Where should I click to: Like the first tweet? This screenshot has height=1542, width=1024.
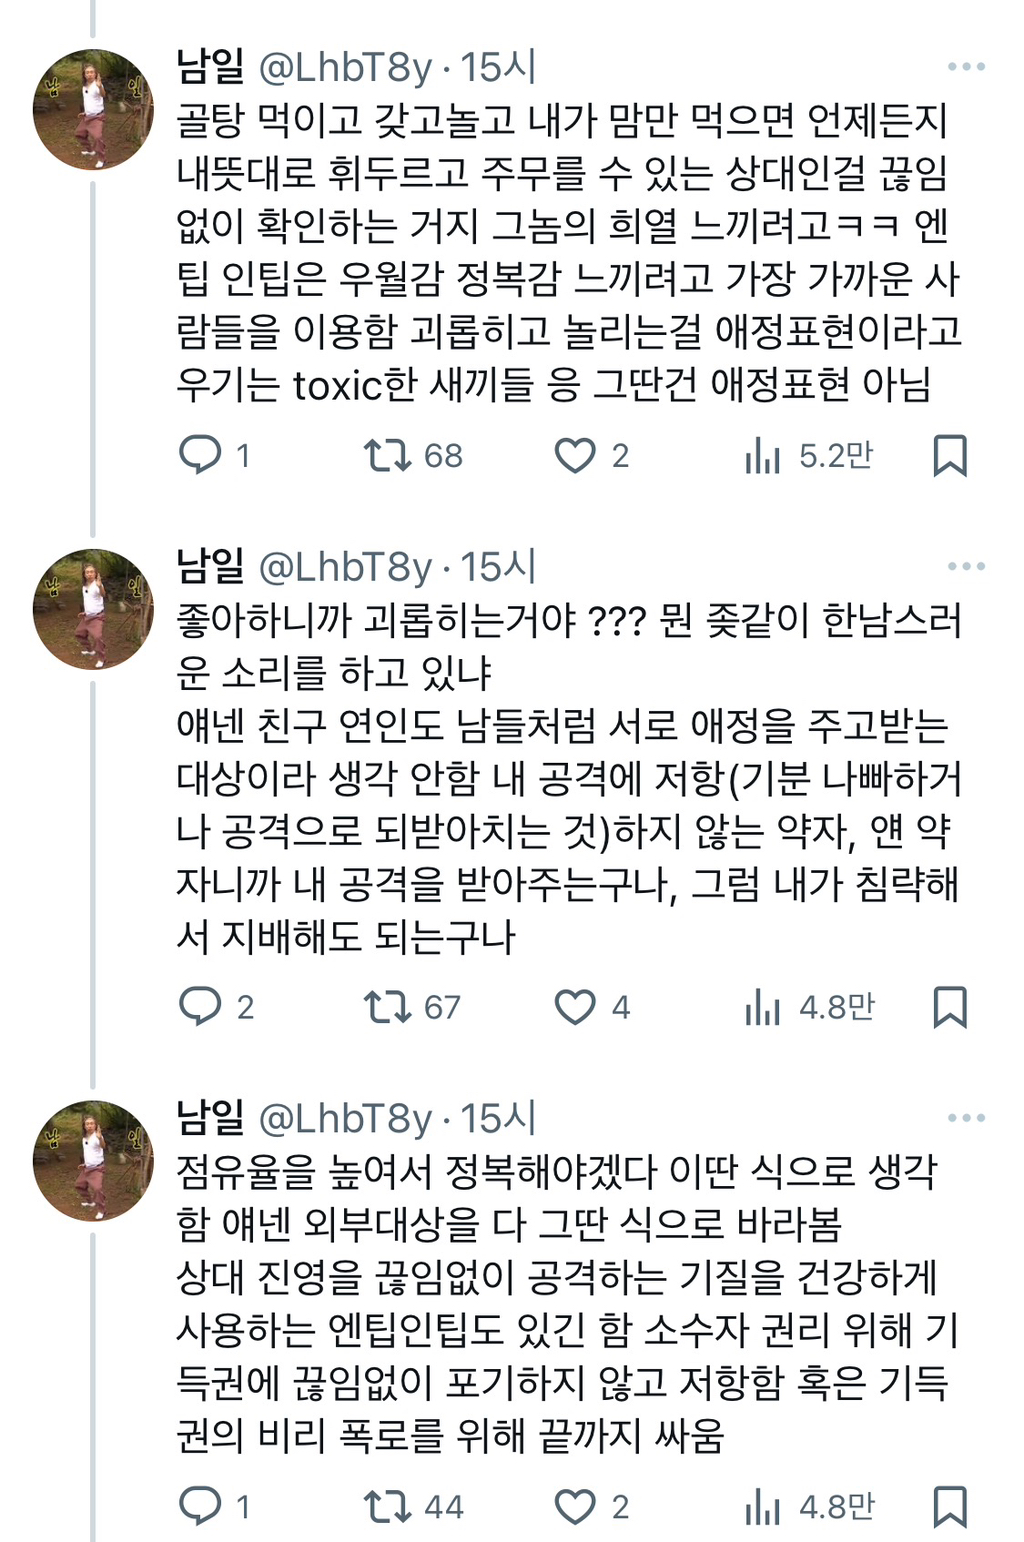click(x=575, y=455)
